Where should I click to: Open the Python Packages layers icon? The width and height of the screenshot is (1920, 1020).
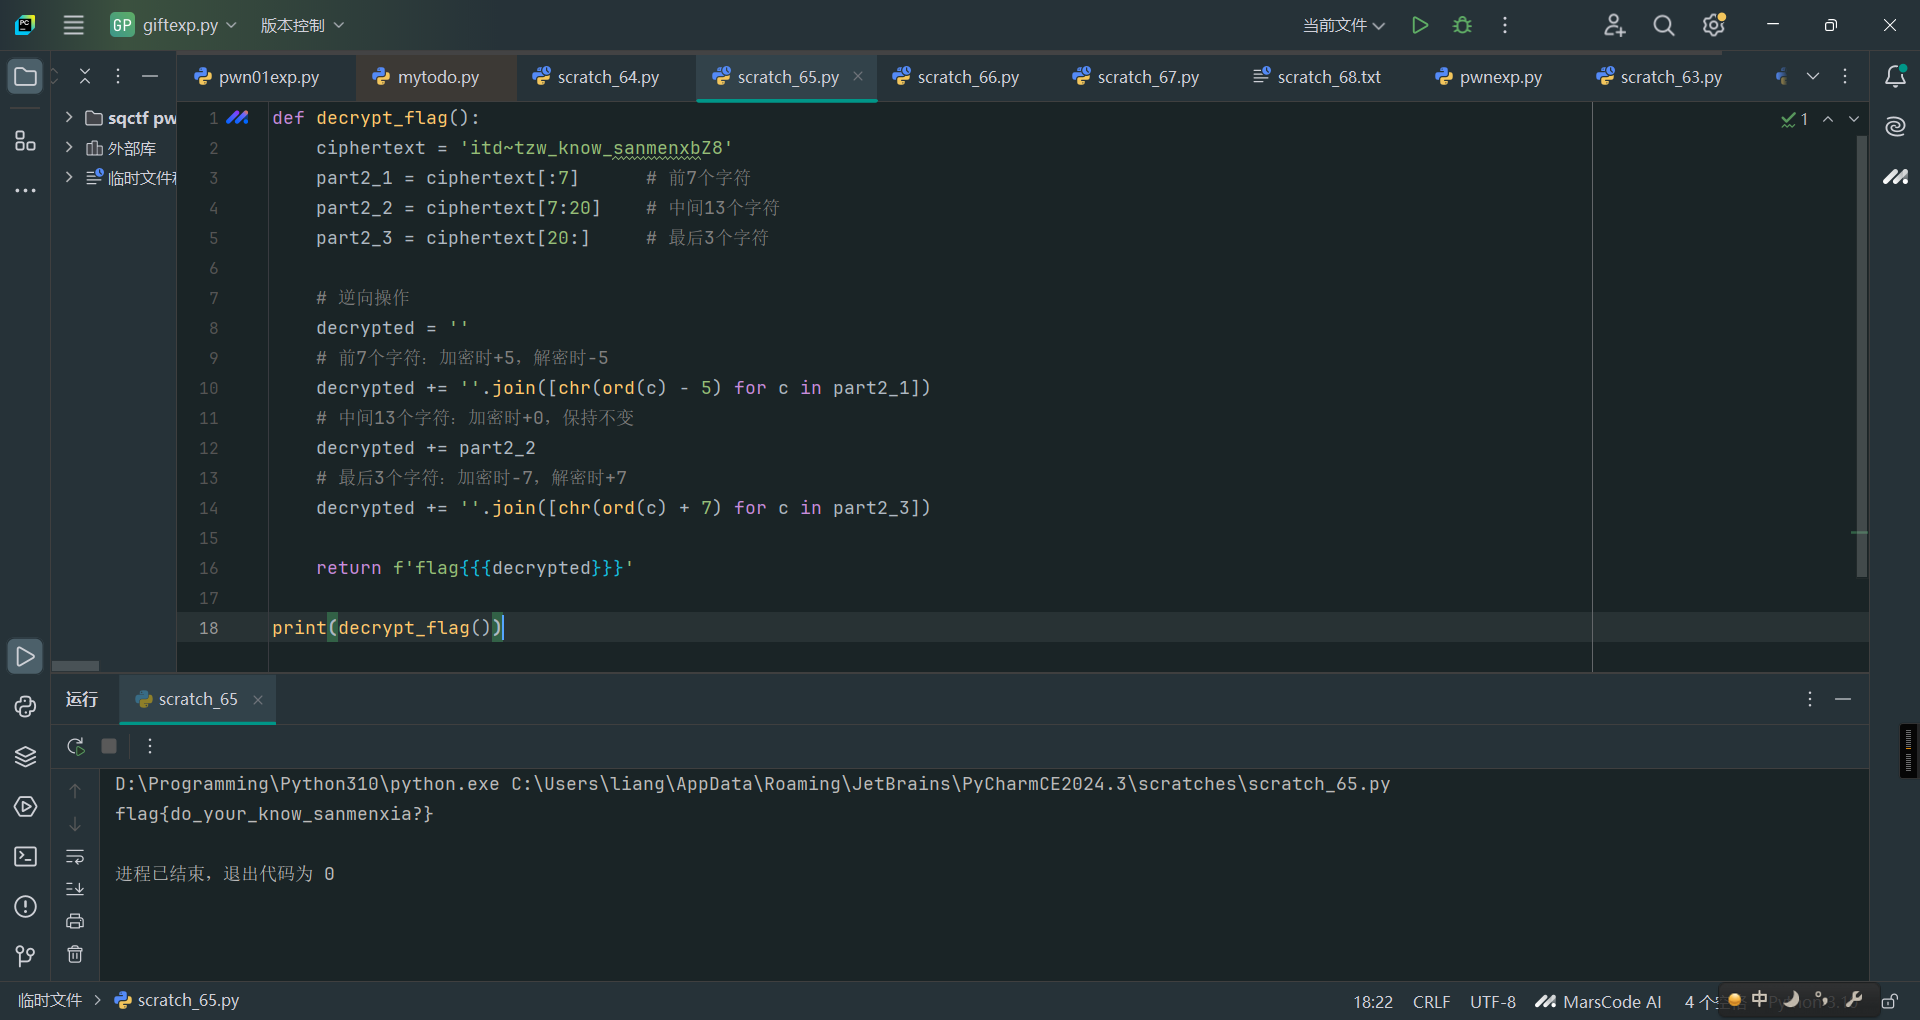25,757
